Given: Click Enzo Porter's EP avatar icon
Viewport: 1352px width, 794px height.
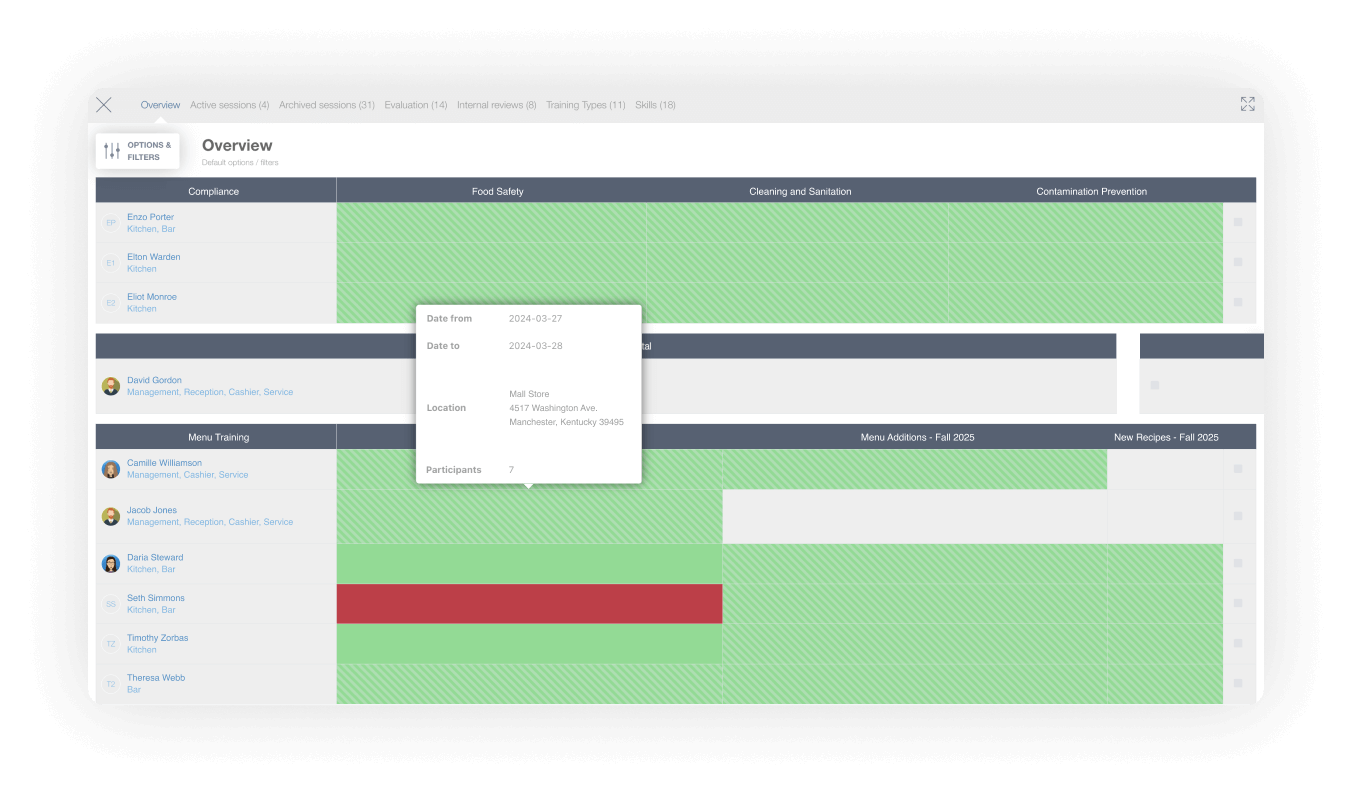Looking at the screenshot, I should tap(111, 223).
